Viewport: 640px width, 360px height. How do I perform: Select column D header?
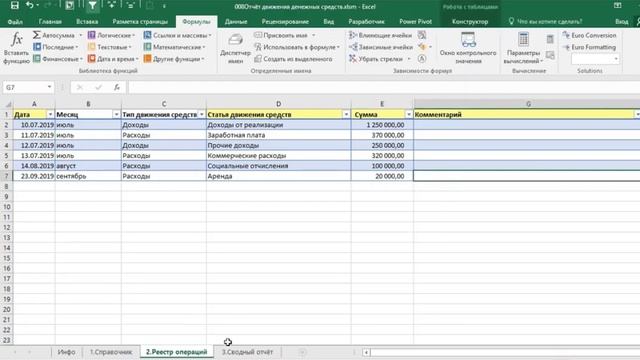click(278, 104)
